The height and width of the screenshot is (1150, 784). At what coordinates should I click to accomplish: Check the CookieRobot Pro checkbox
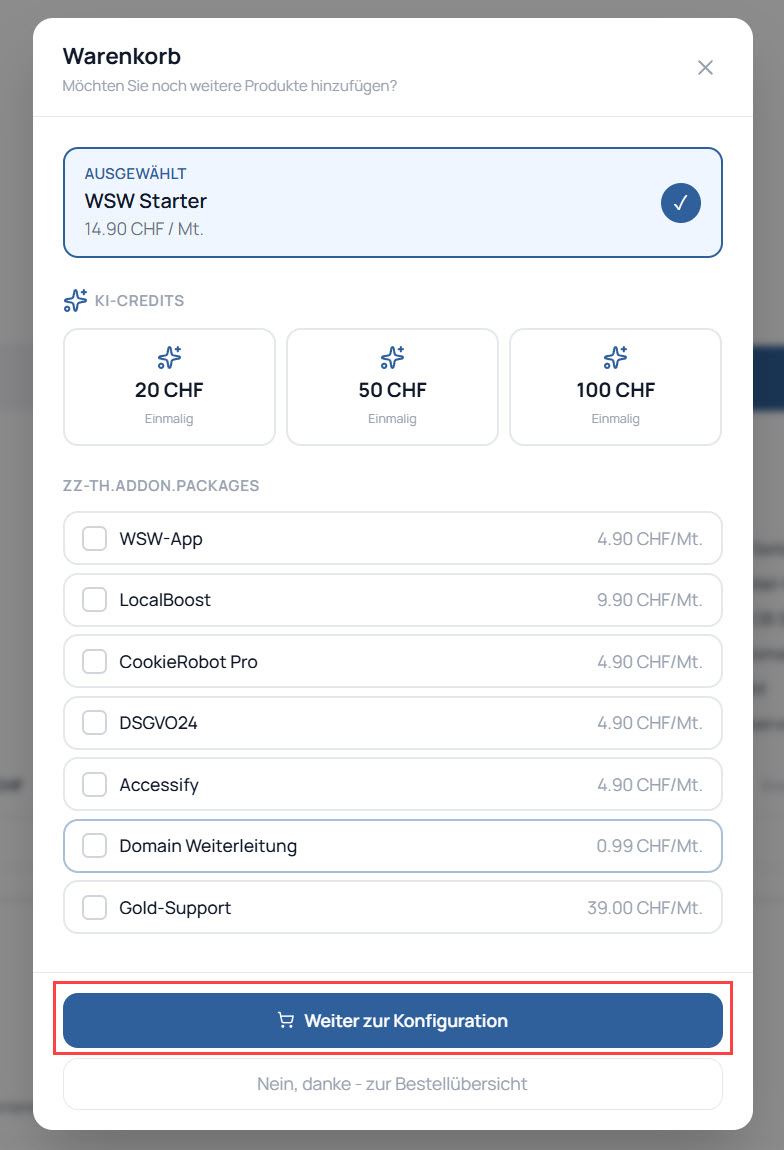(95, 662)
